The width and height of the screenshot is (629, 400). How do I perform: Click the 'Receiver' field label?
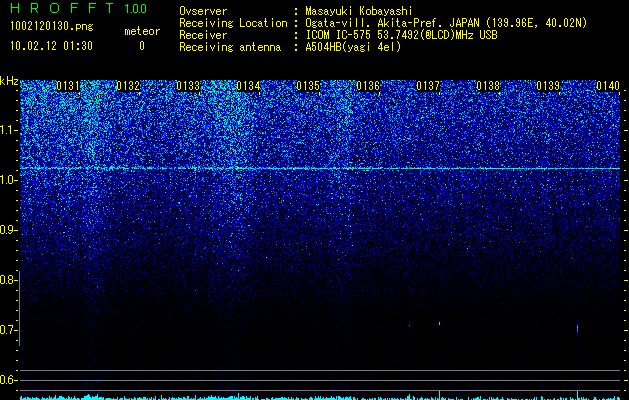point(203,35)
